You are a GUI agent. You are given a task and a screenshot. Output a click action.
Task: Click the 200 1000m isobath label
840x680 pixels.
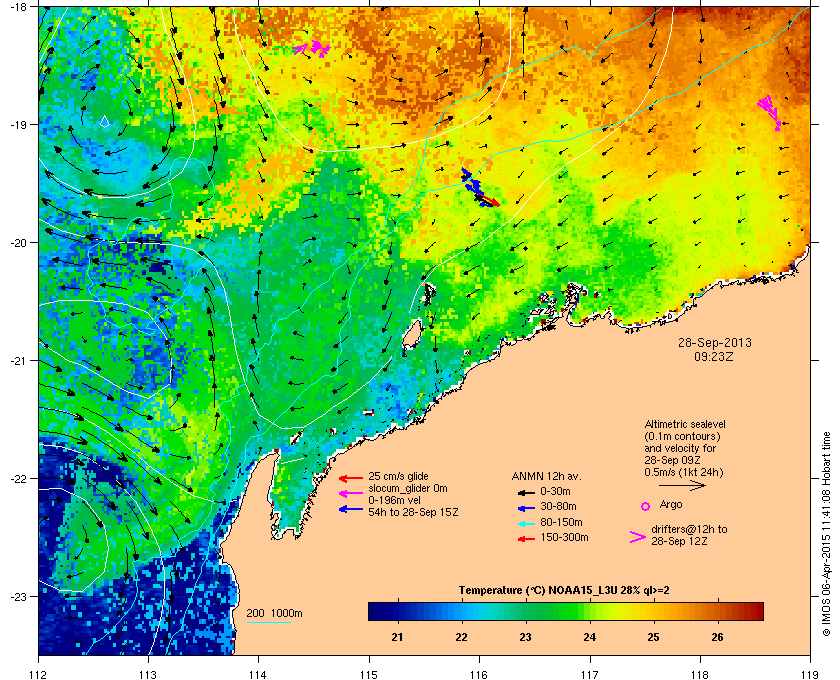274,614
